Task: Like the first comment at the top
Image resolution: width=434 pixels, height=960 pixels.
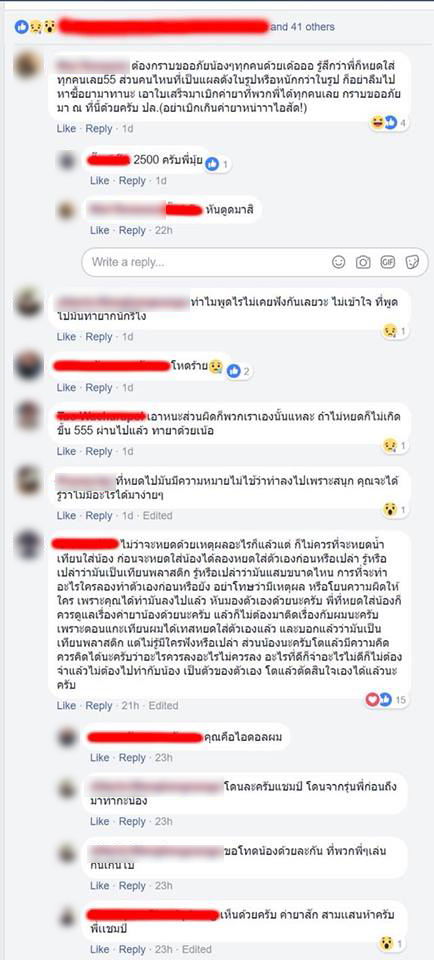Action: click(66, 129)
